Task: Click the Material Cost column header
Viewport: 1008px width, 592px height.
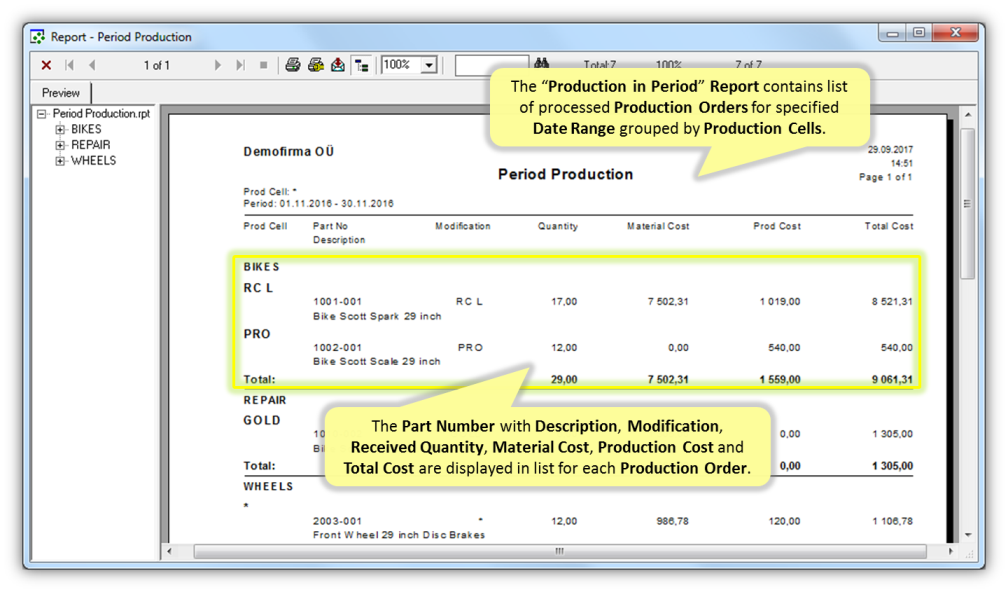Action: [x=658, y=226]
